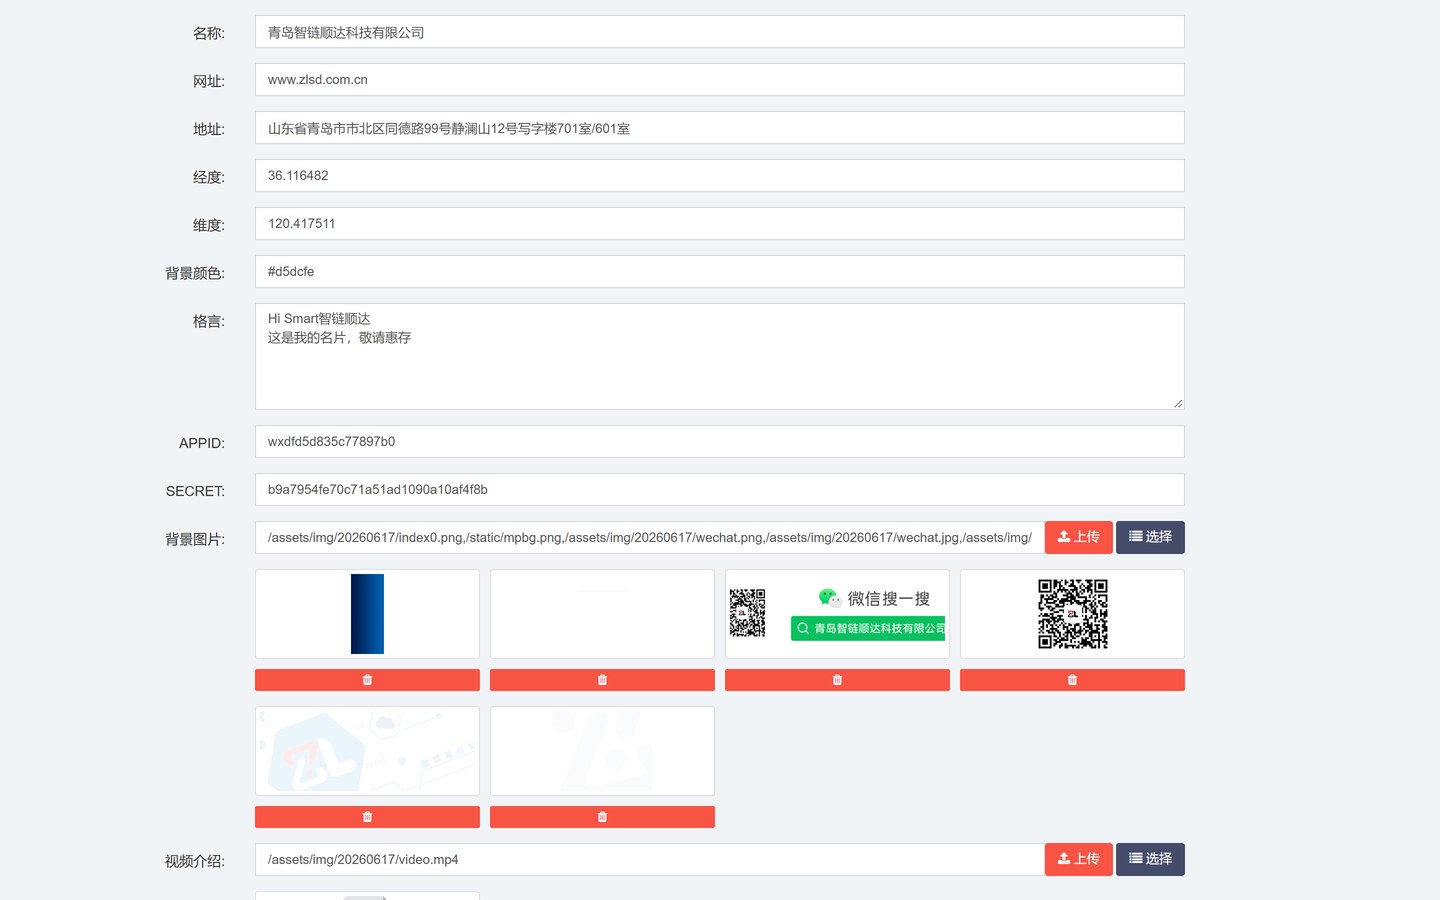
Task: Focus the company name input field
Action: pos(720,32)
